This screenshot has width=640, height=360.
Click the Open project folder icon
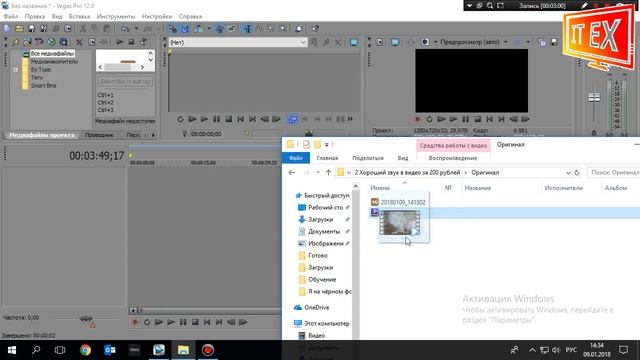pos(19,29)
